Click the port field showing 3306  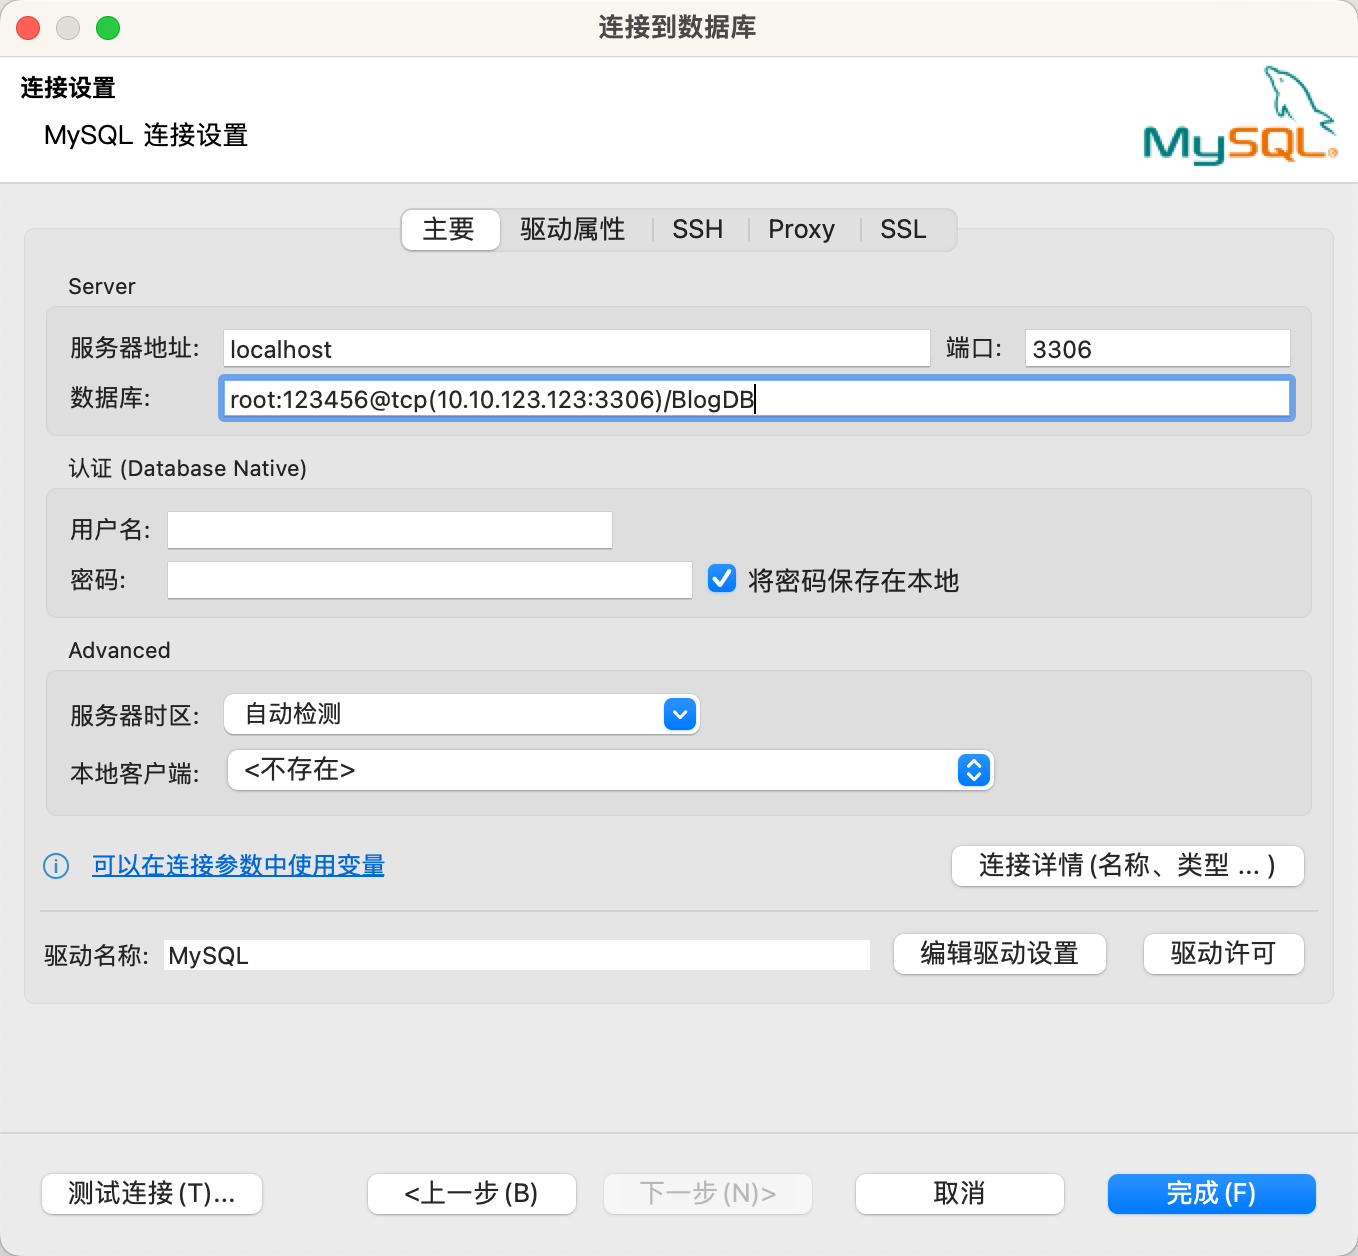(x=1158, y=348)
